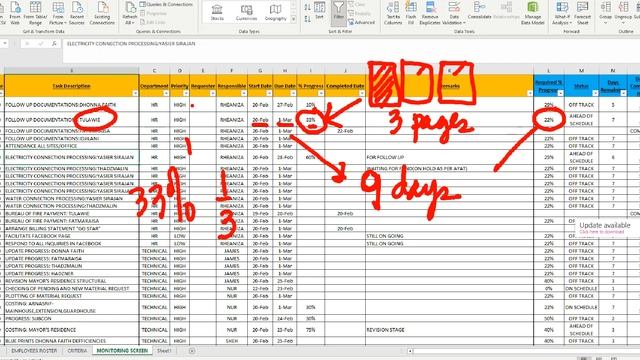The width and height of the screenshot is (640, 360).
Task: Select column G header
Action: point(260,71)
